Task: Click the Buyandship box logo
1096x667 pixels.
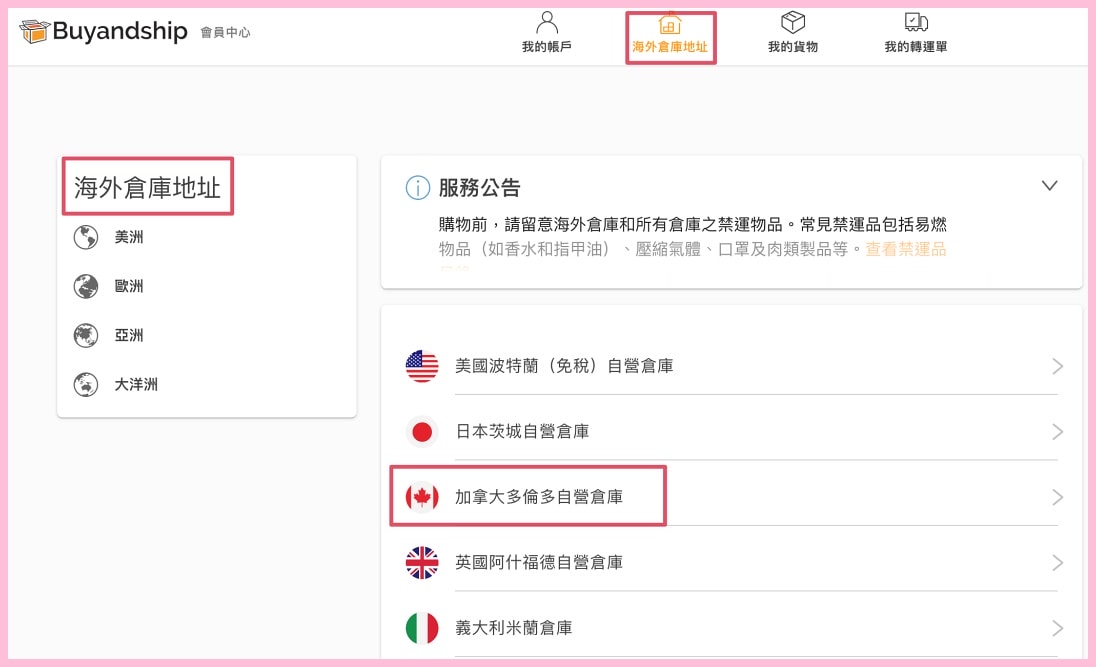Action: click(35, 32)
